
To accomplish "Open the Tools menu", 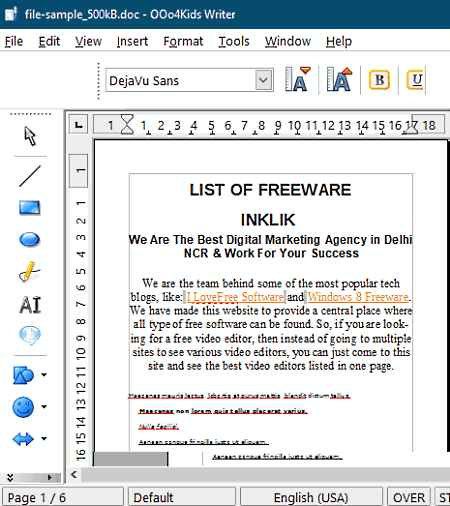I will (x=234, y=41).
